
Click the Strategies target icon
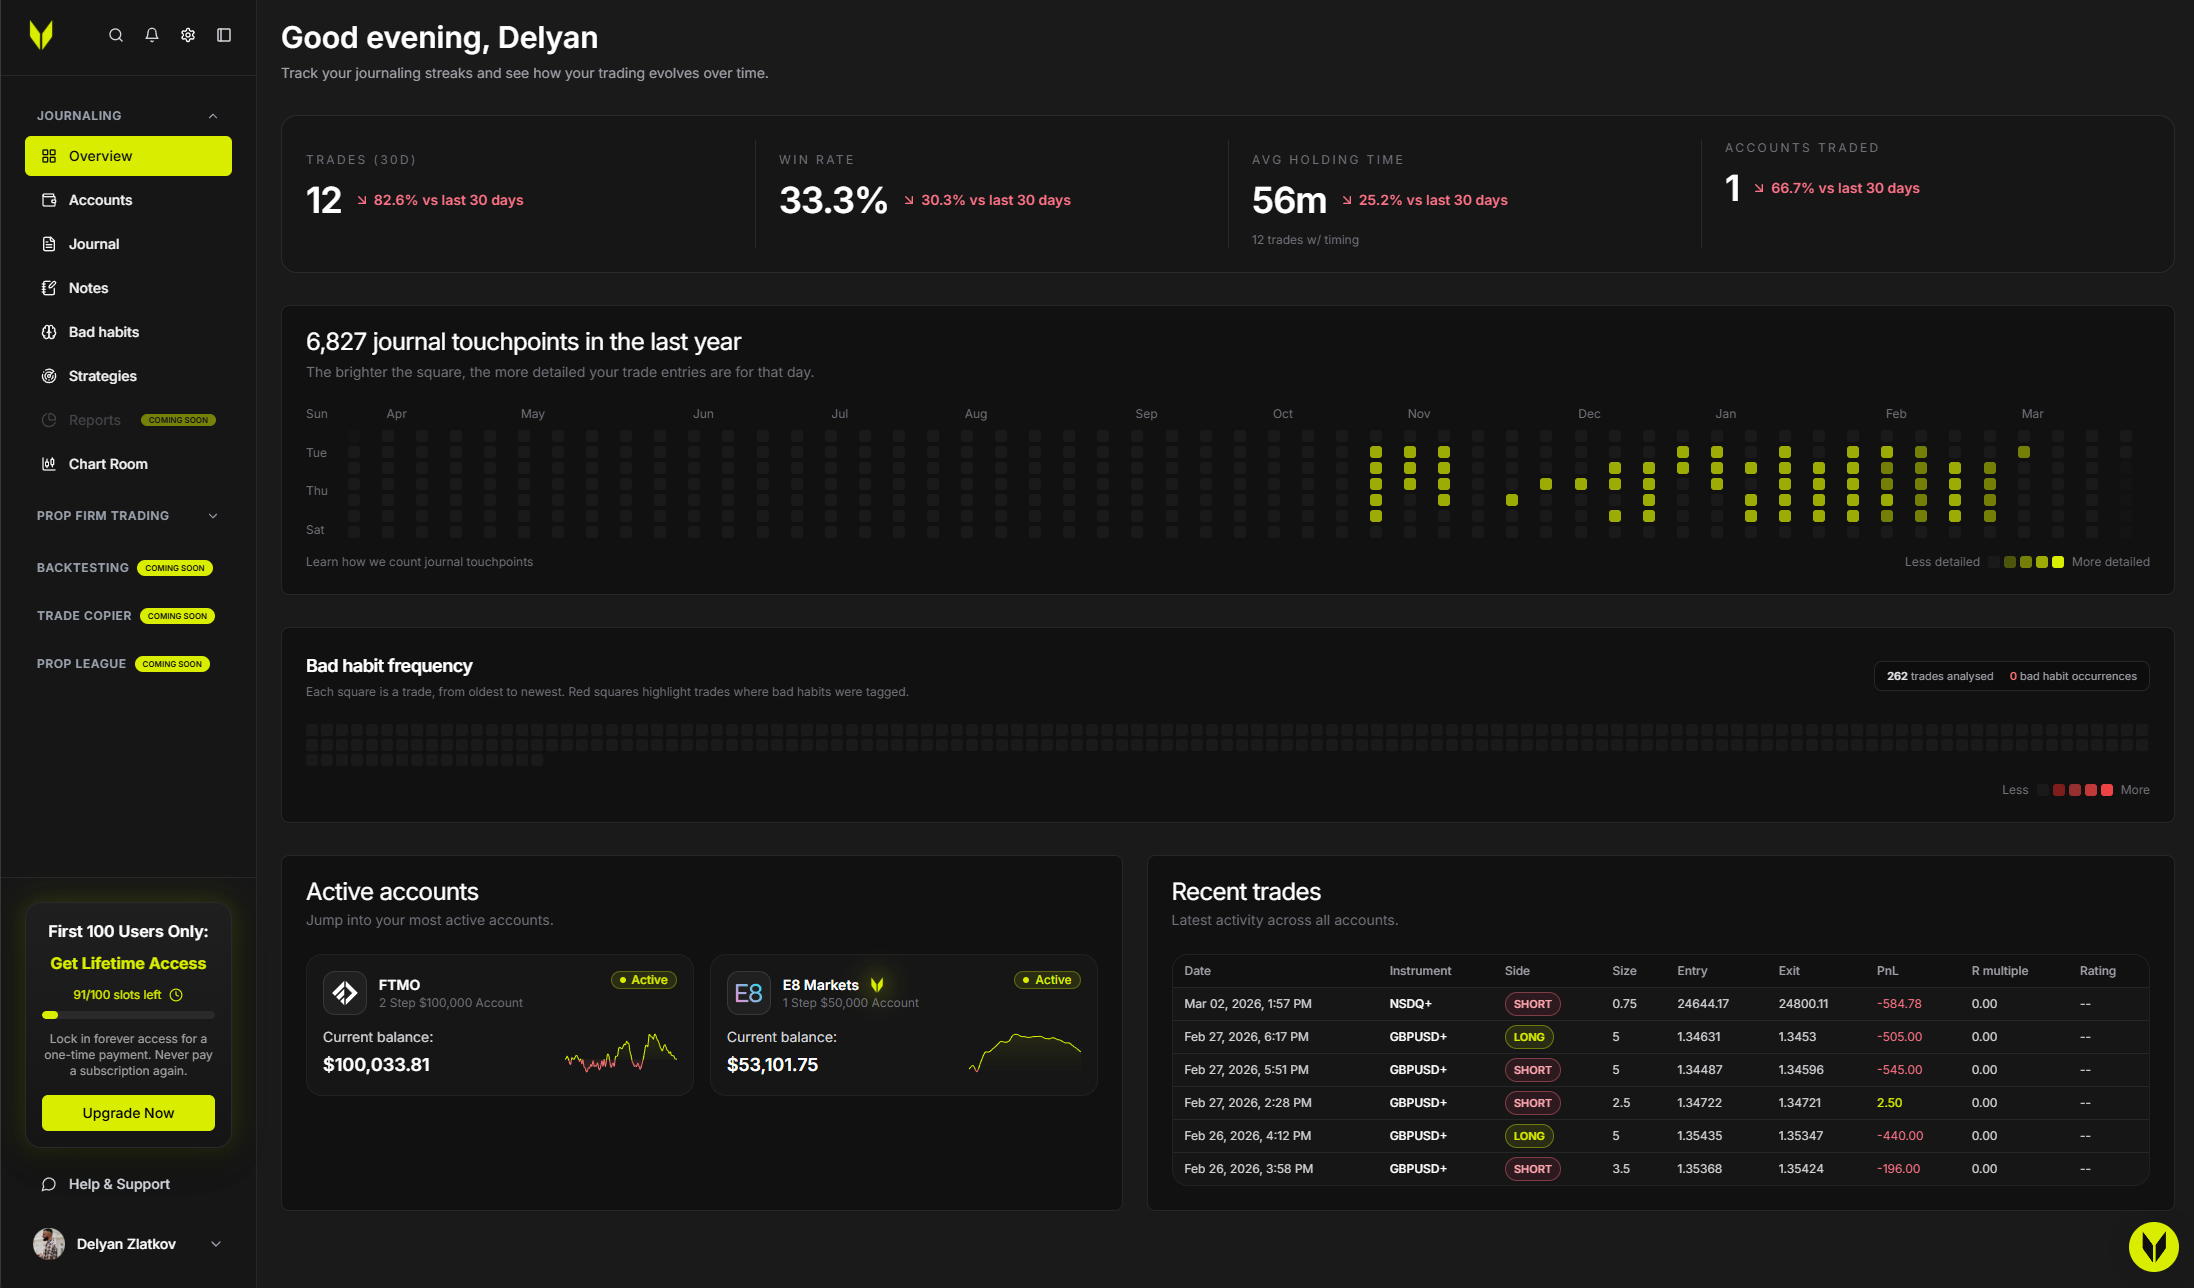click(49, 375)
